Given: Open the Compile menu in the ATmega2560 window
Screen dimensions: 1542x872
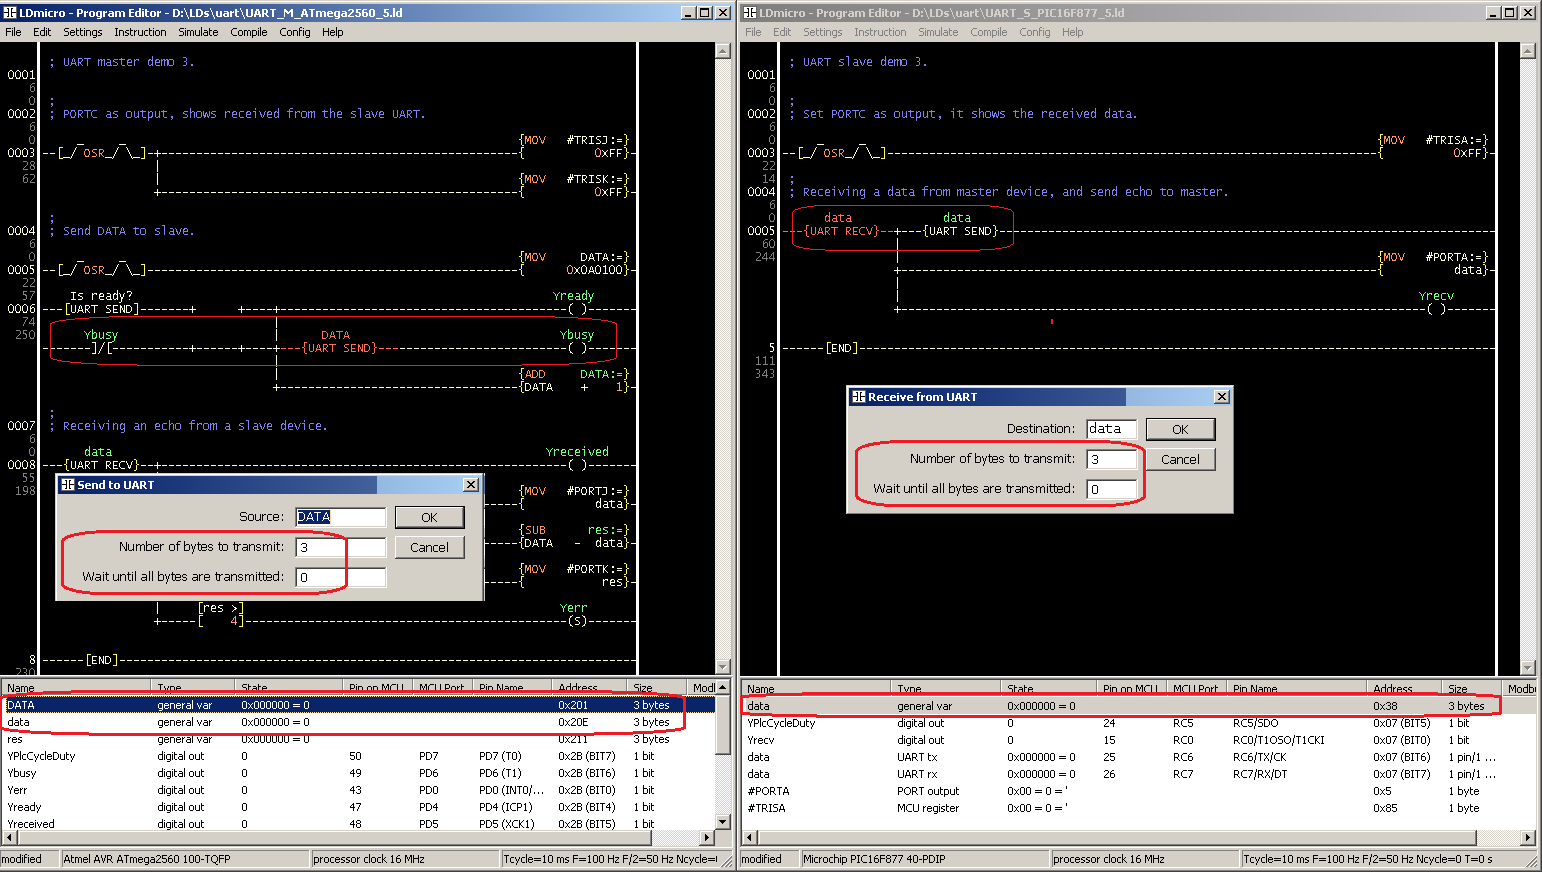Looking at the screenshot, I should pos(248,32).
